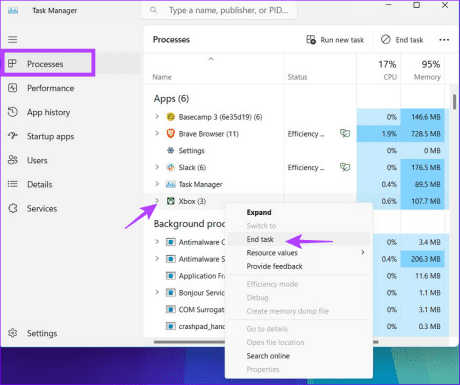Click the End task toolbar label
The image size is (460, 385).
click(x=409, y=40)
